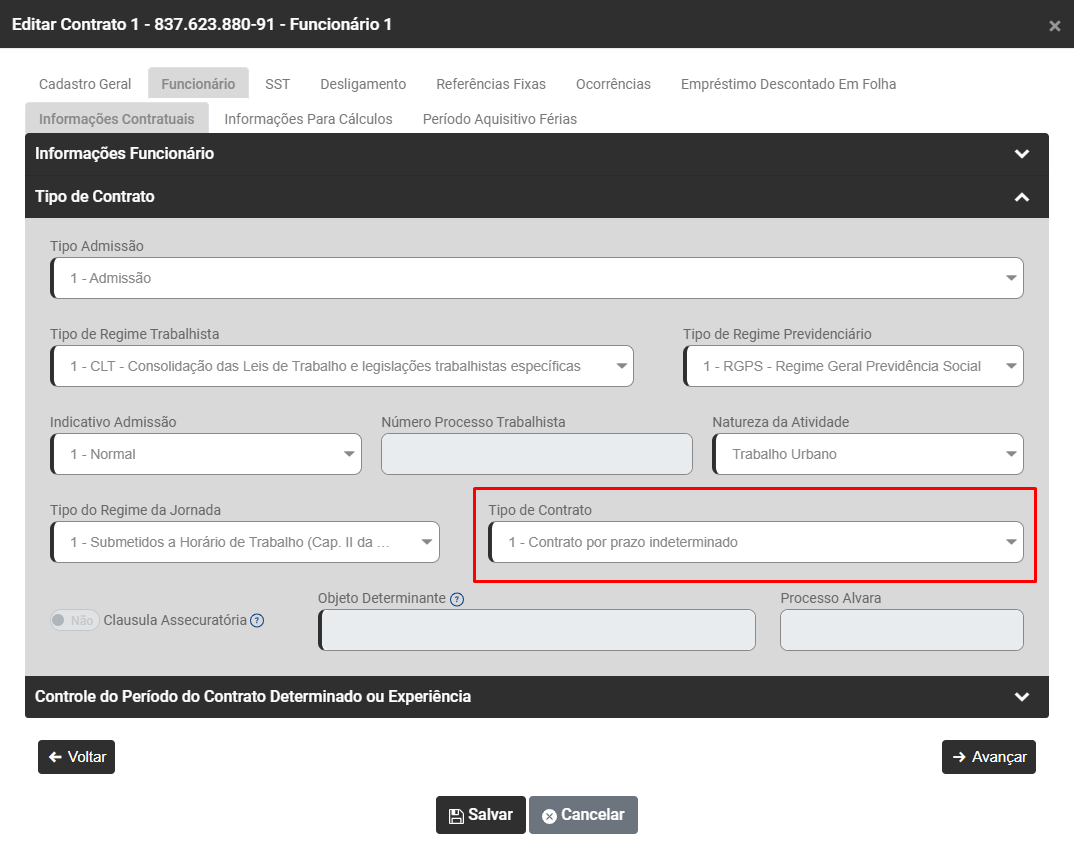Click the Voltar button
The width and height of the screenshot is (1074, 849).
click(x=77, y=757)
